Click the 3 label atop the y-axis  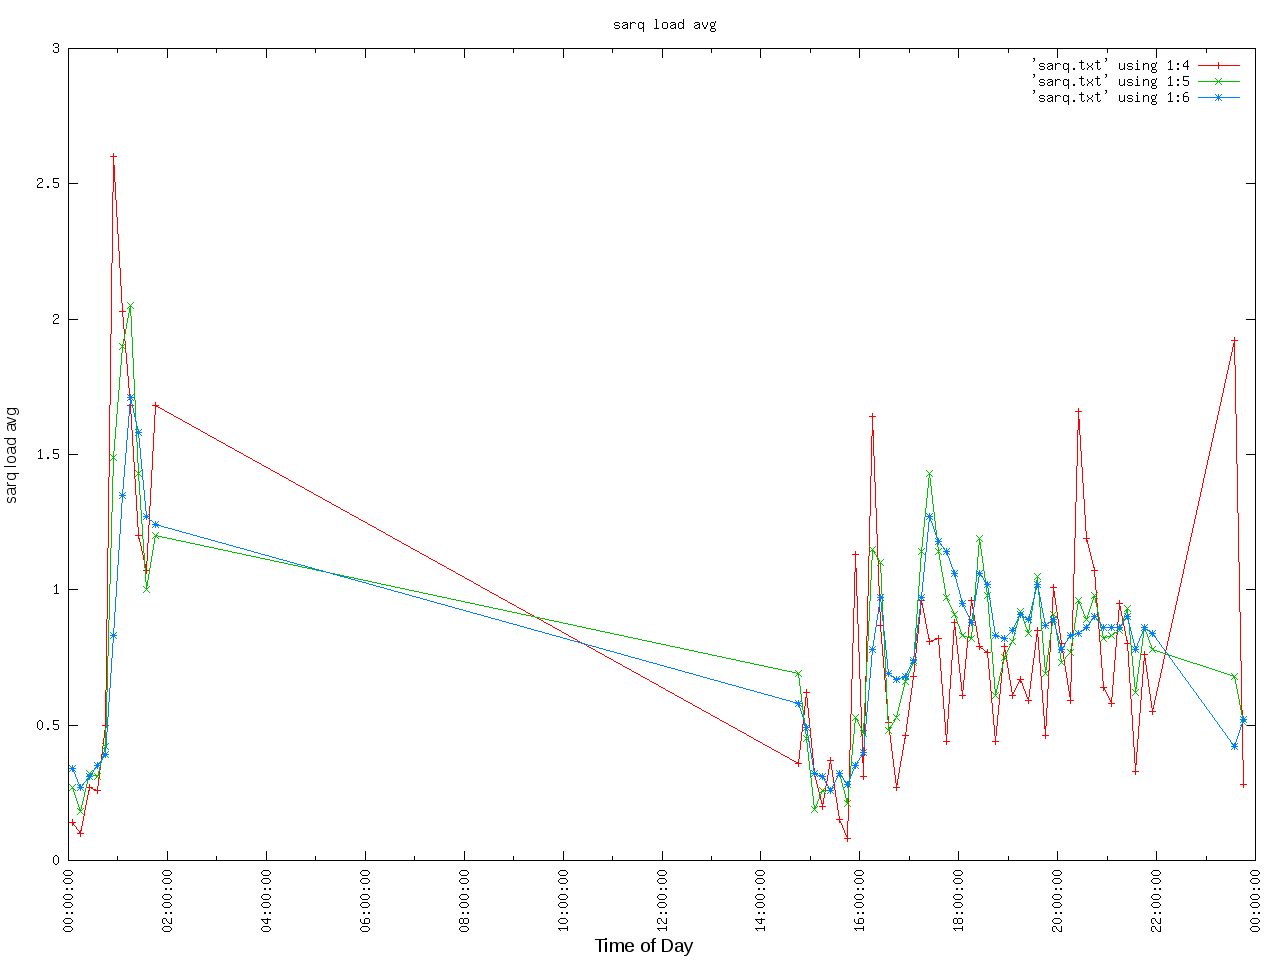(56, 48)
